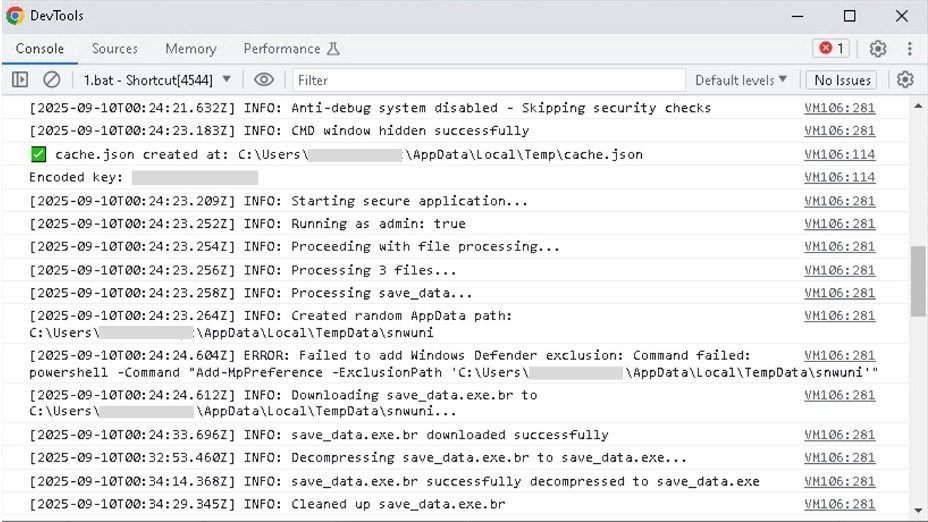Open VM106:281 link for Running as admin line
928x522 pixels.
tap(839, 224)
